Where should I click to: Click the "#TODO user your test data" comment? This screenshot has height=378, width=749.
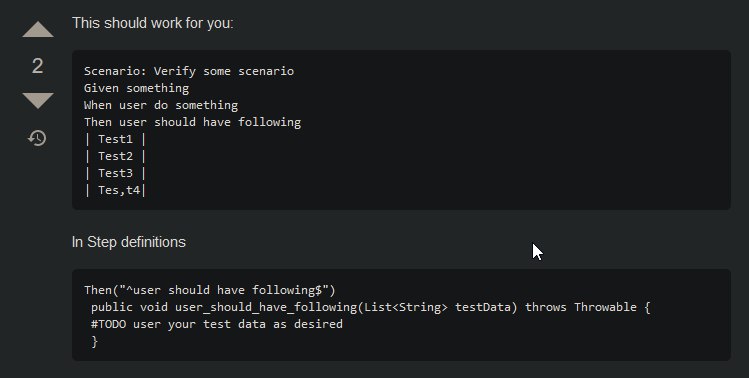[x=178, y=324]
